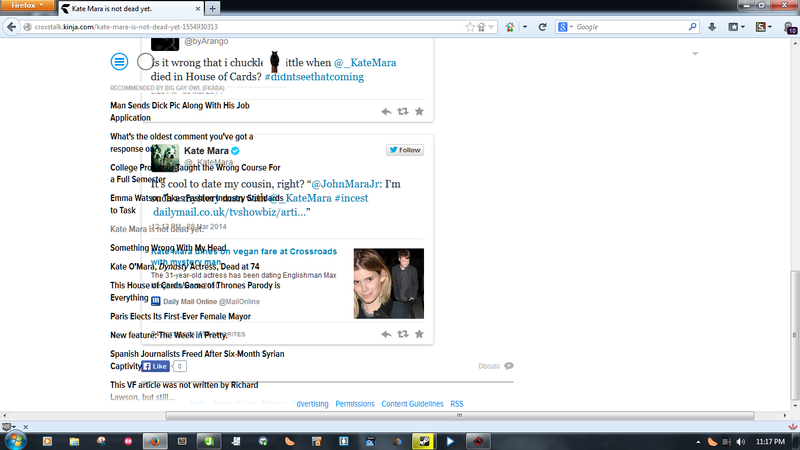800x450 pixels.
Task: Open the #didntseethatcoming hashtag
Action: pos(314,77)
